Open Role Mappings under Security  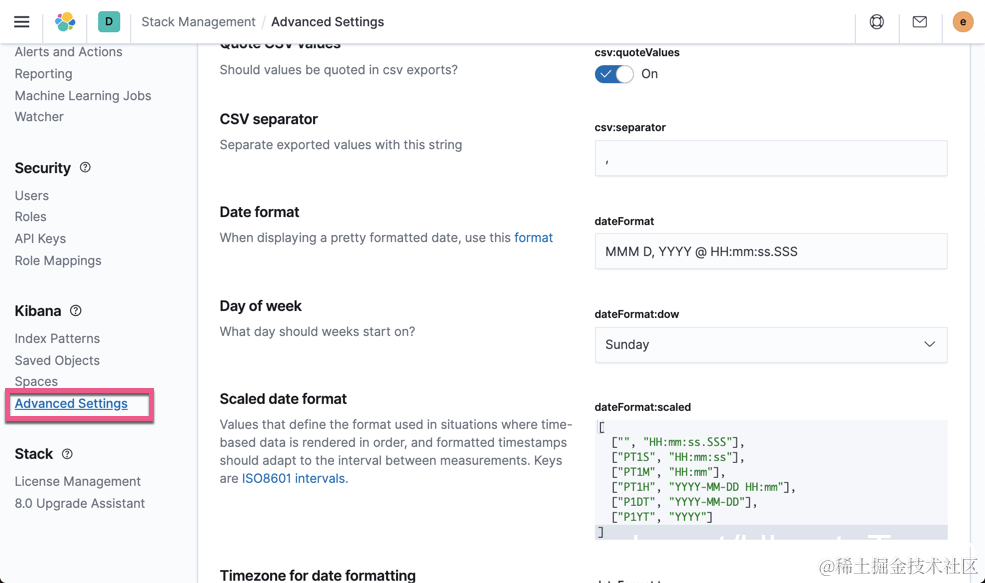pyautogui.click(x=58, y=261)
